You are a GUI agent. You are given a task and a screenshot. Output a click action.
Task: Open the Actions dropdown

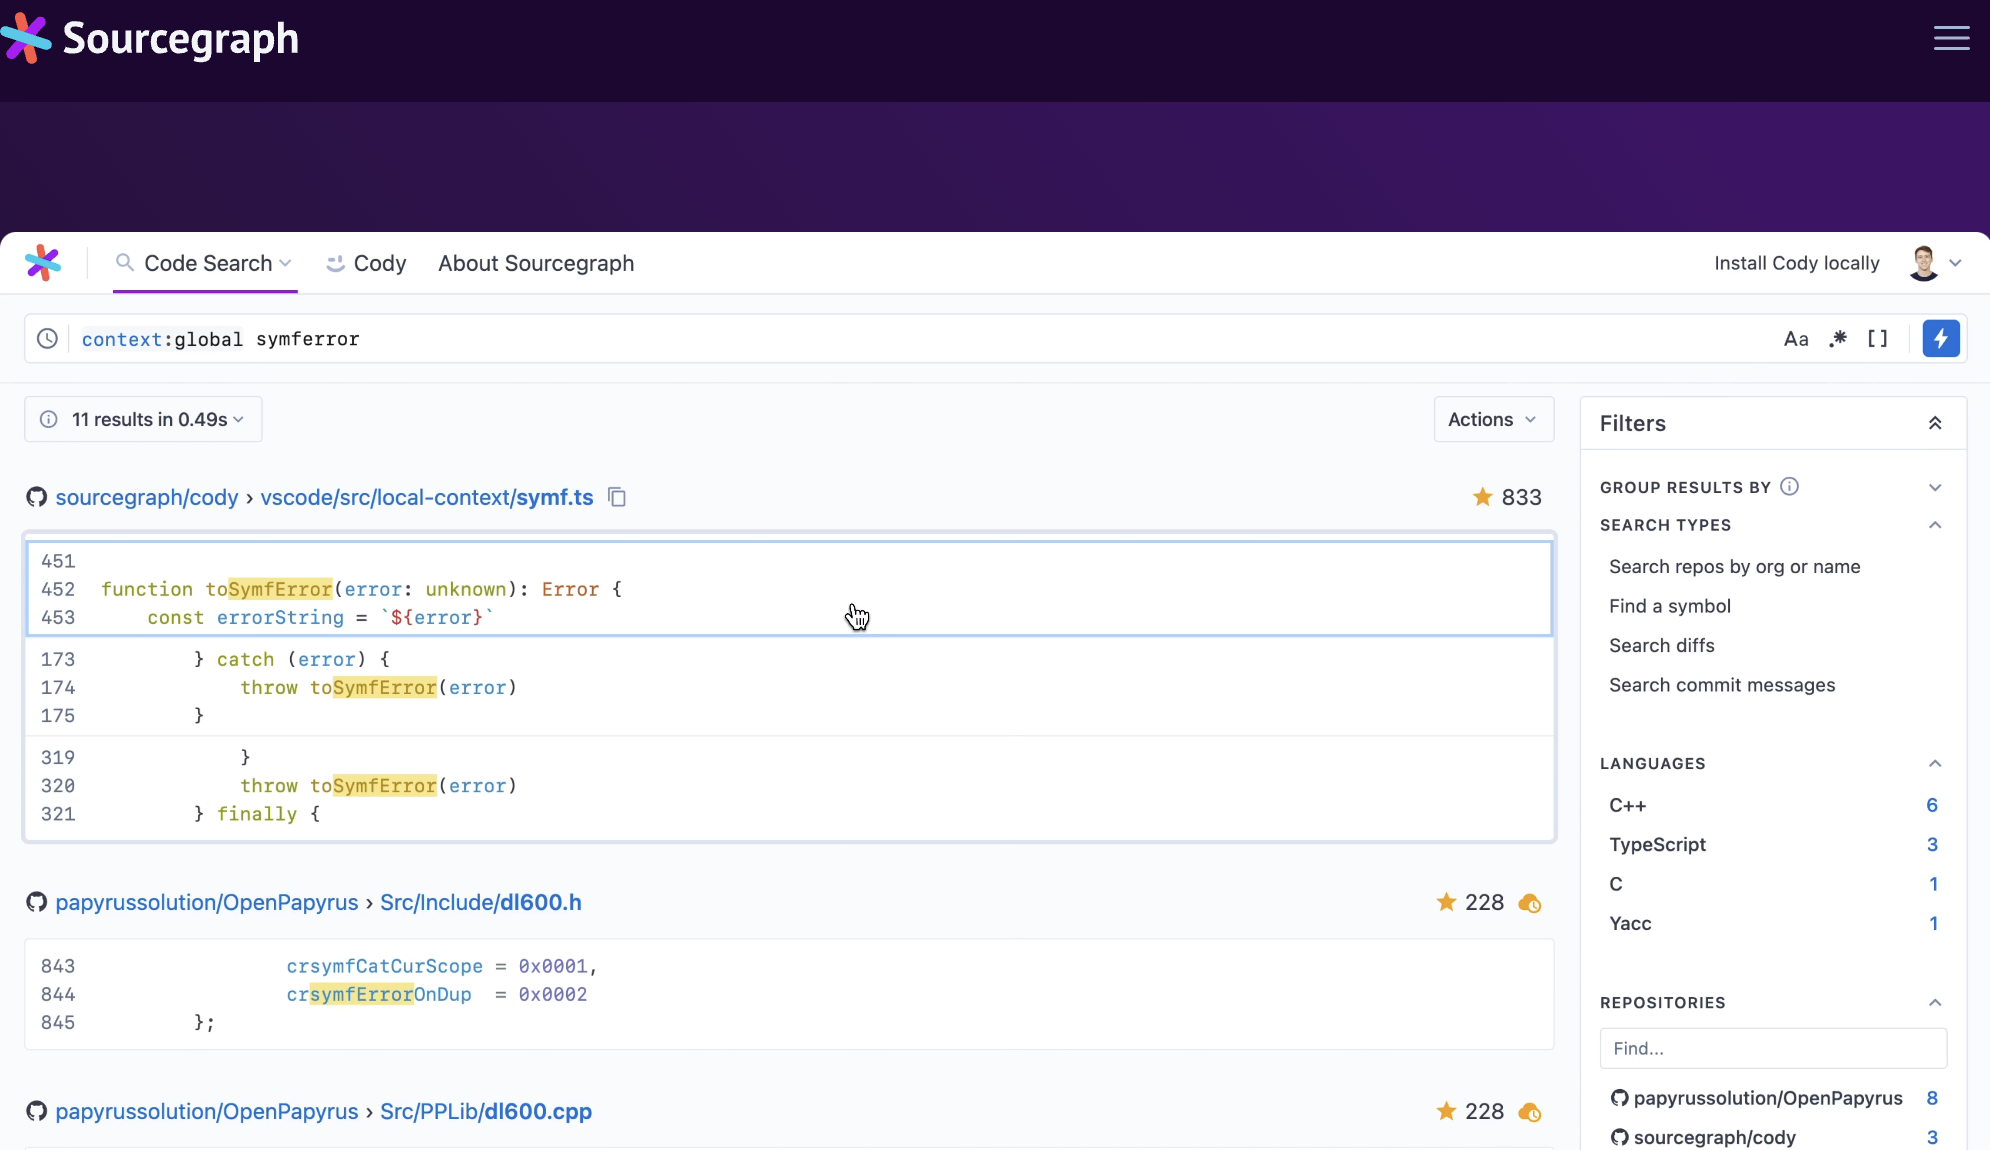[x=1494, y=419]
